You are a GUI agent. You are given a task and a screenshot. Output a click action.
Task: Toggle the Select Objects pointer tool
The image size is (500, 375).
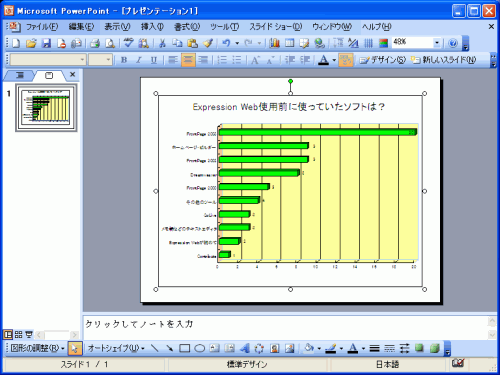[x=75, y=348]
